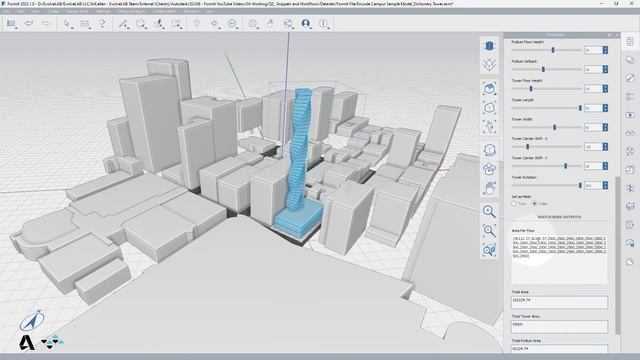
Task: Choose the Select arrow tool in toolbar
Action: 67,24
